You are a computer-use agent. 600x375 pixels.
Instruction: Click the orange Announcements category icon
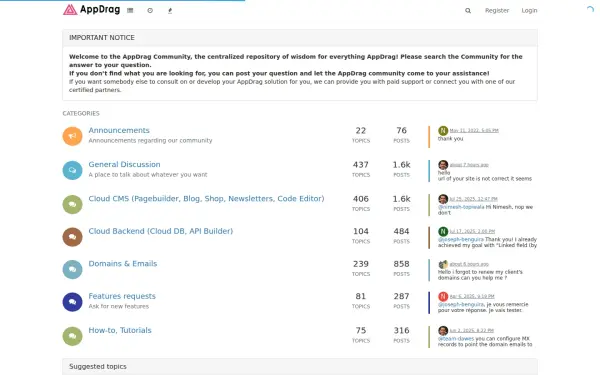pos(72,136)
